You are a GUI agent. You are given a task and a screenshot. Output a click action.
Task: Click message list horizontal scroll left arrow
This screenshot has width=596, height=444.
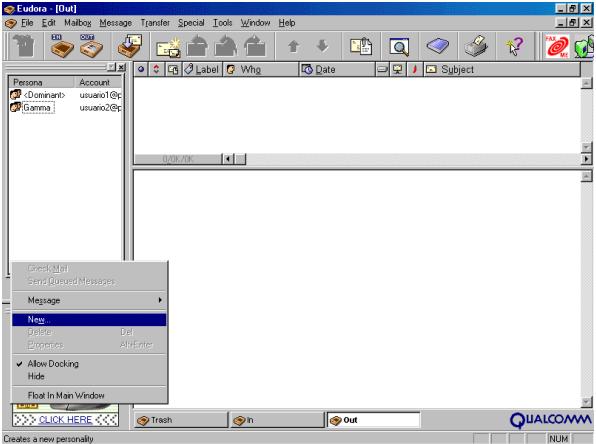pyautogui.click(x=228, y=159)
